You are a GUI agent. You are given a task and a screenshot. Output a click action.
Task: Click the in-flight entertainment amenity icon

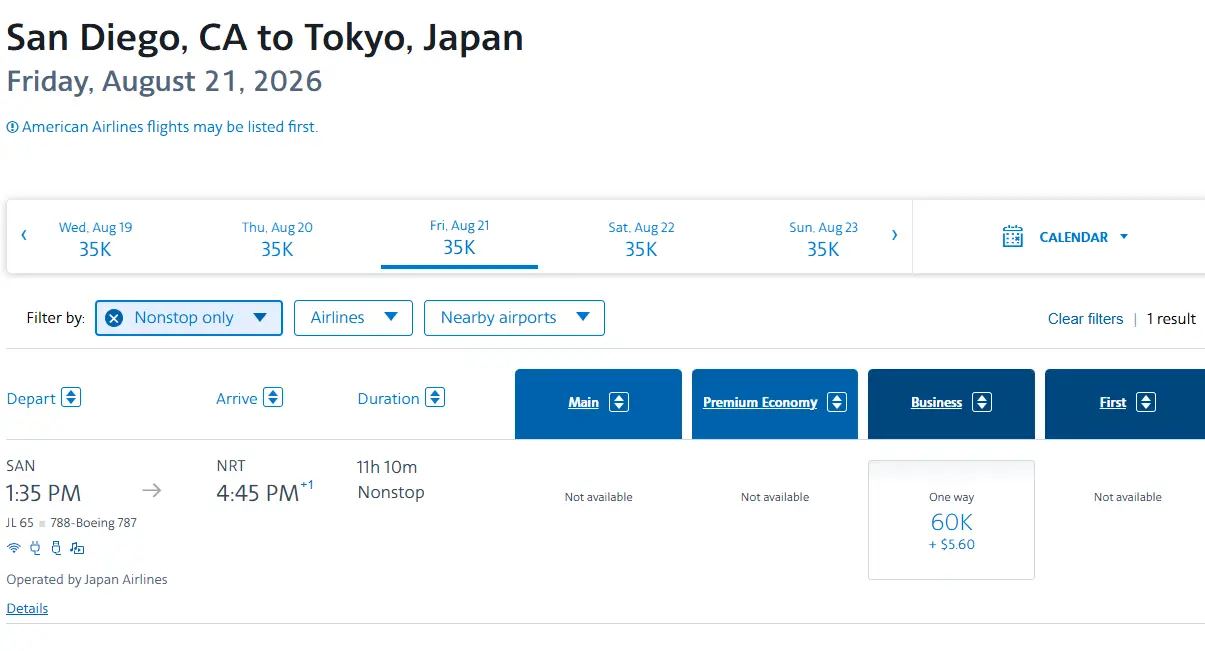click(77, 548)
